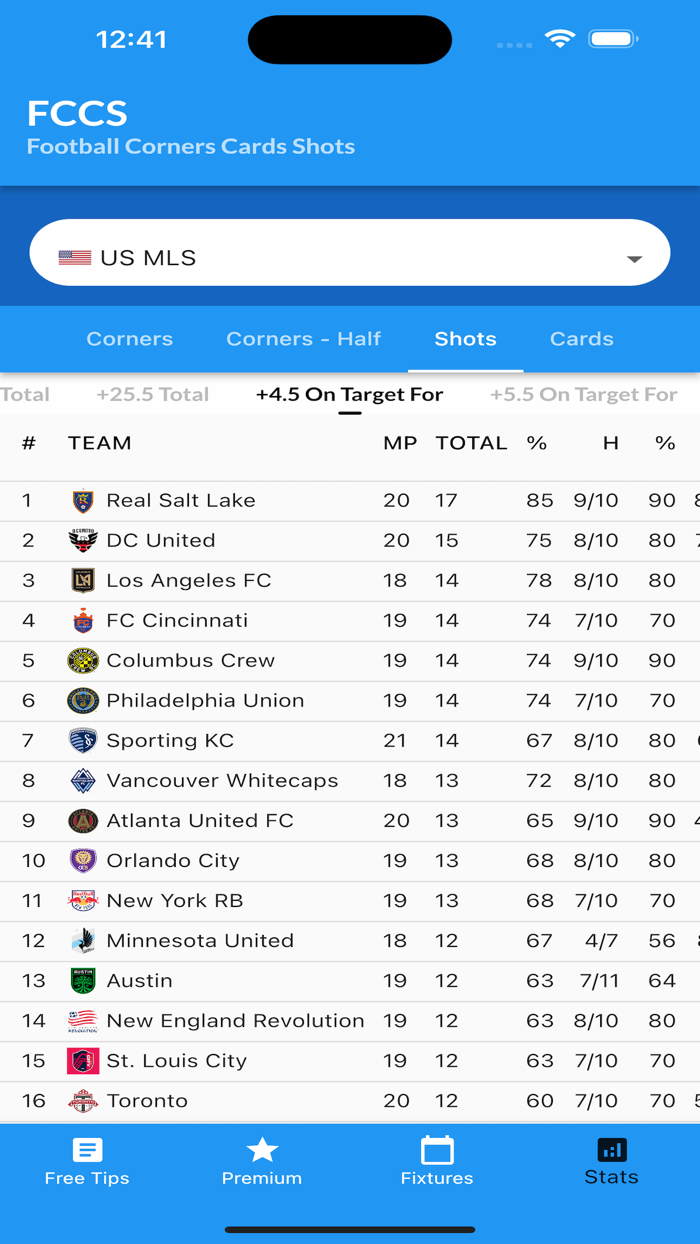
Task: Select the DC United eagle badge
Action: click(x=84, y=540)
